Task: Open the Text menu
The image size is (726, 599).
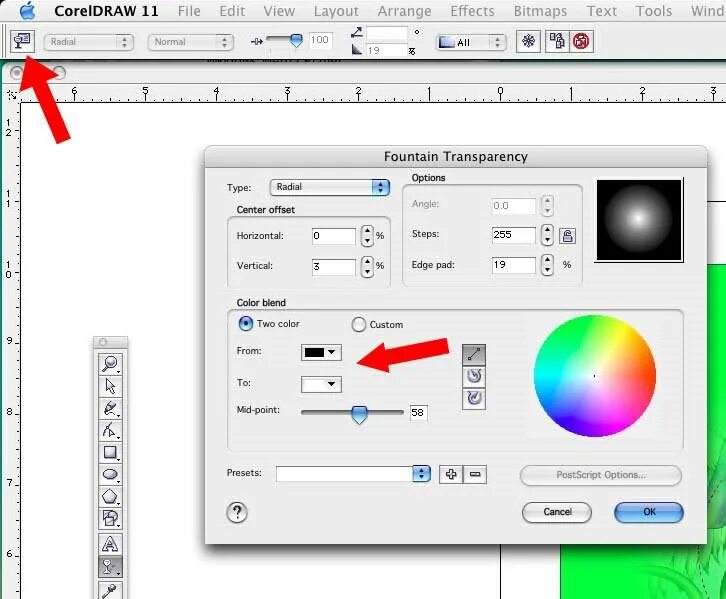Action: coord(601,11)
